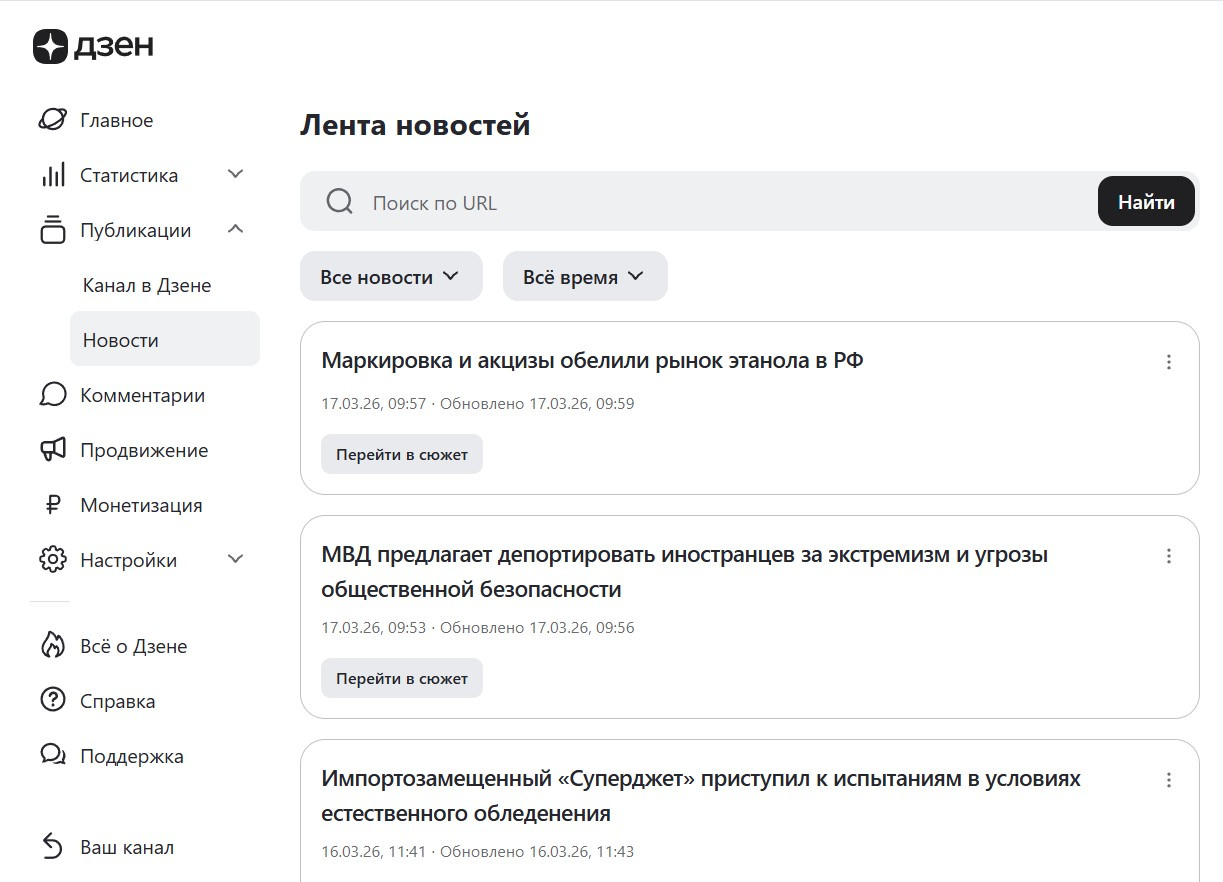Collapse the Публикации section chevron
The image size is (1223, 882).
[x=236, y=230]
